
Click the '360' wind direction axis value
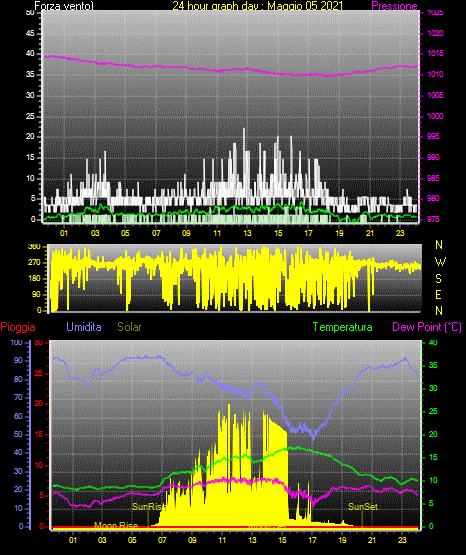pyautogui.click(x=34, y=247)
